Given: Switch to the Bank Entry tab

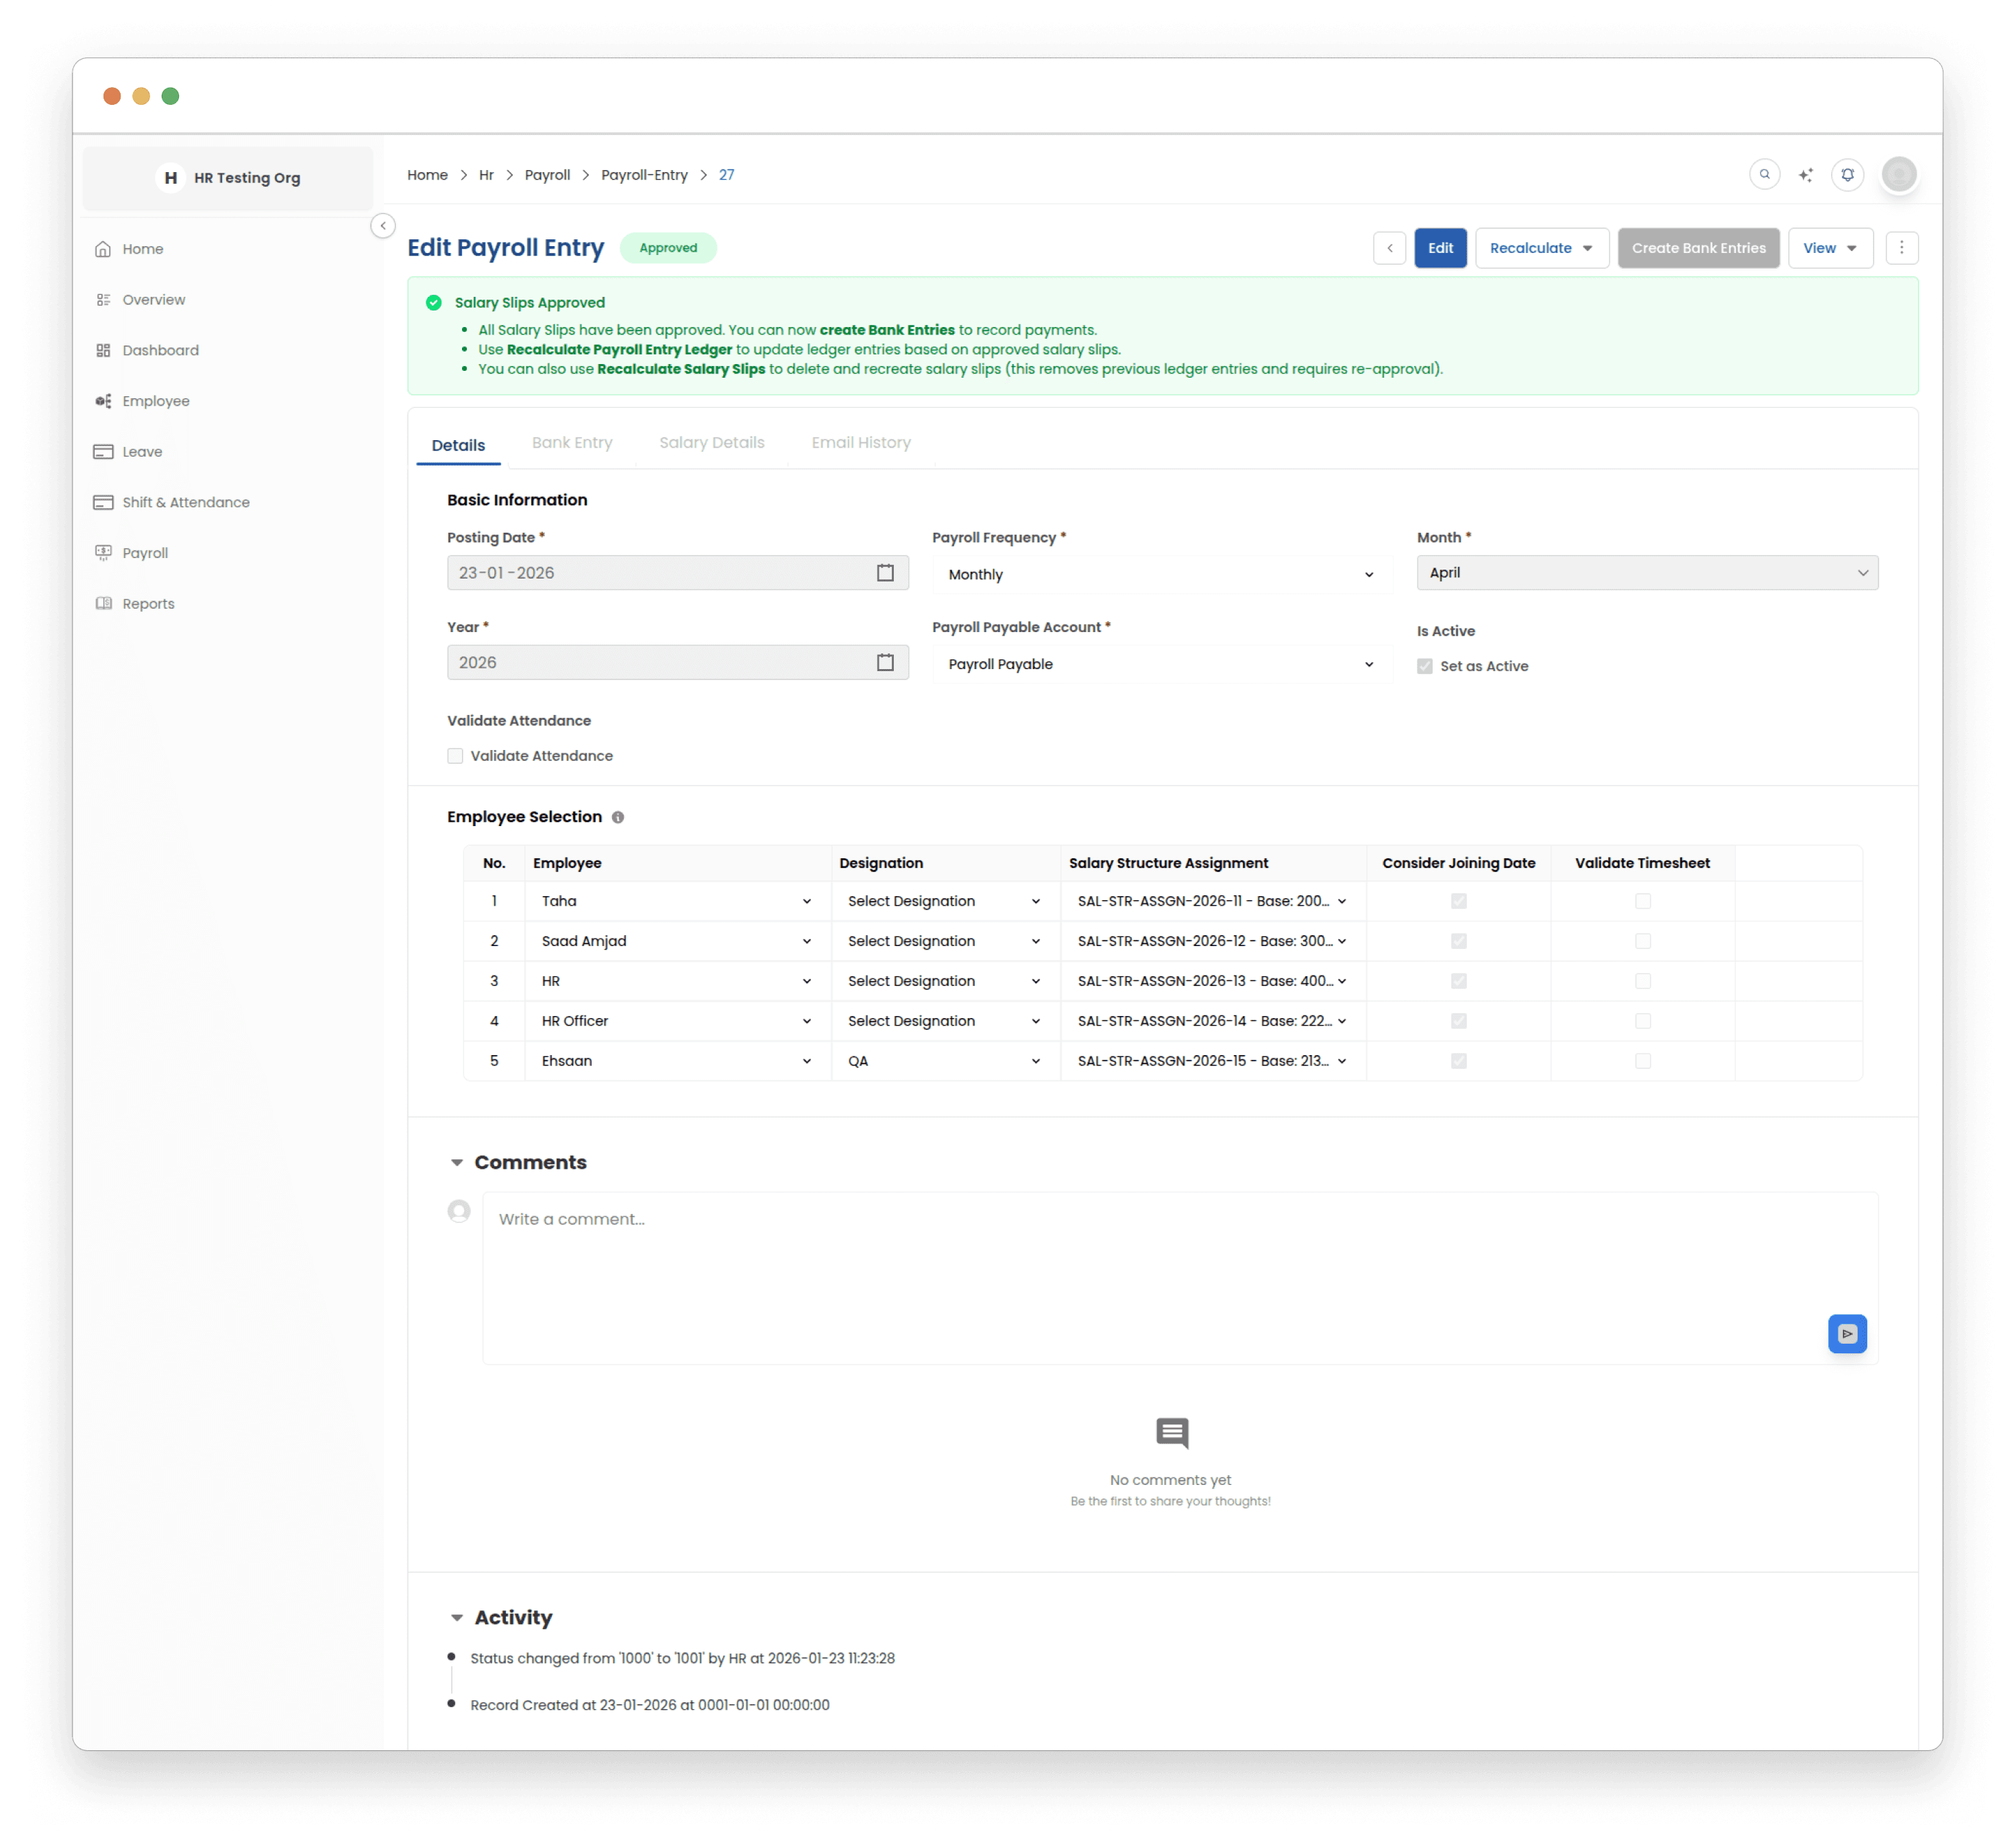Looking at the screenshot, I should tap(572, 443).
